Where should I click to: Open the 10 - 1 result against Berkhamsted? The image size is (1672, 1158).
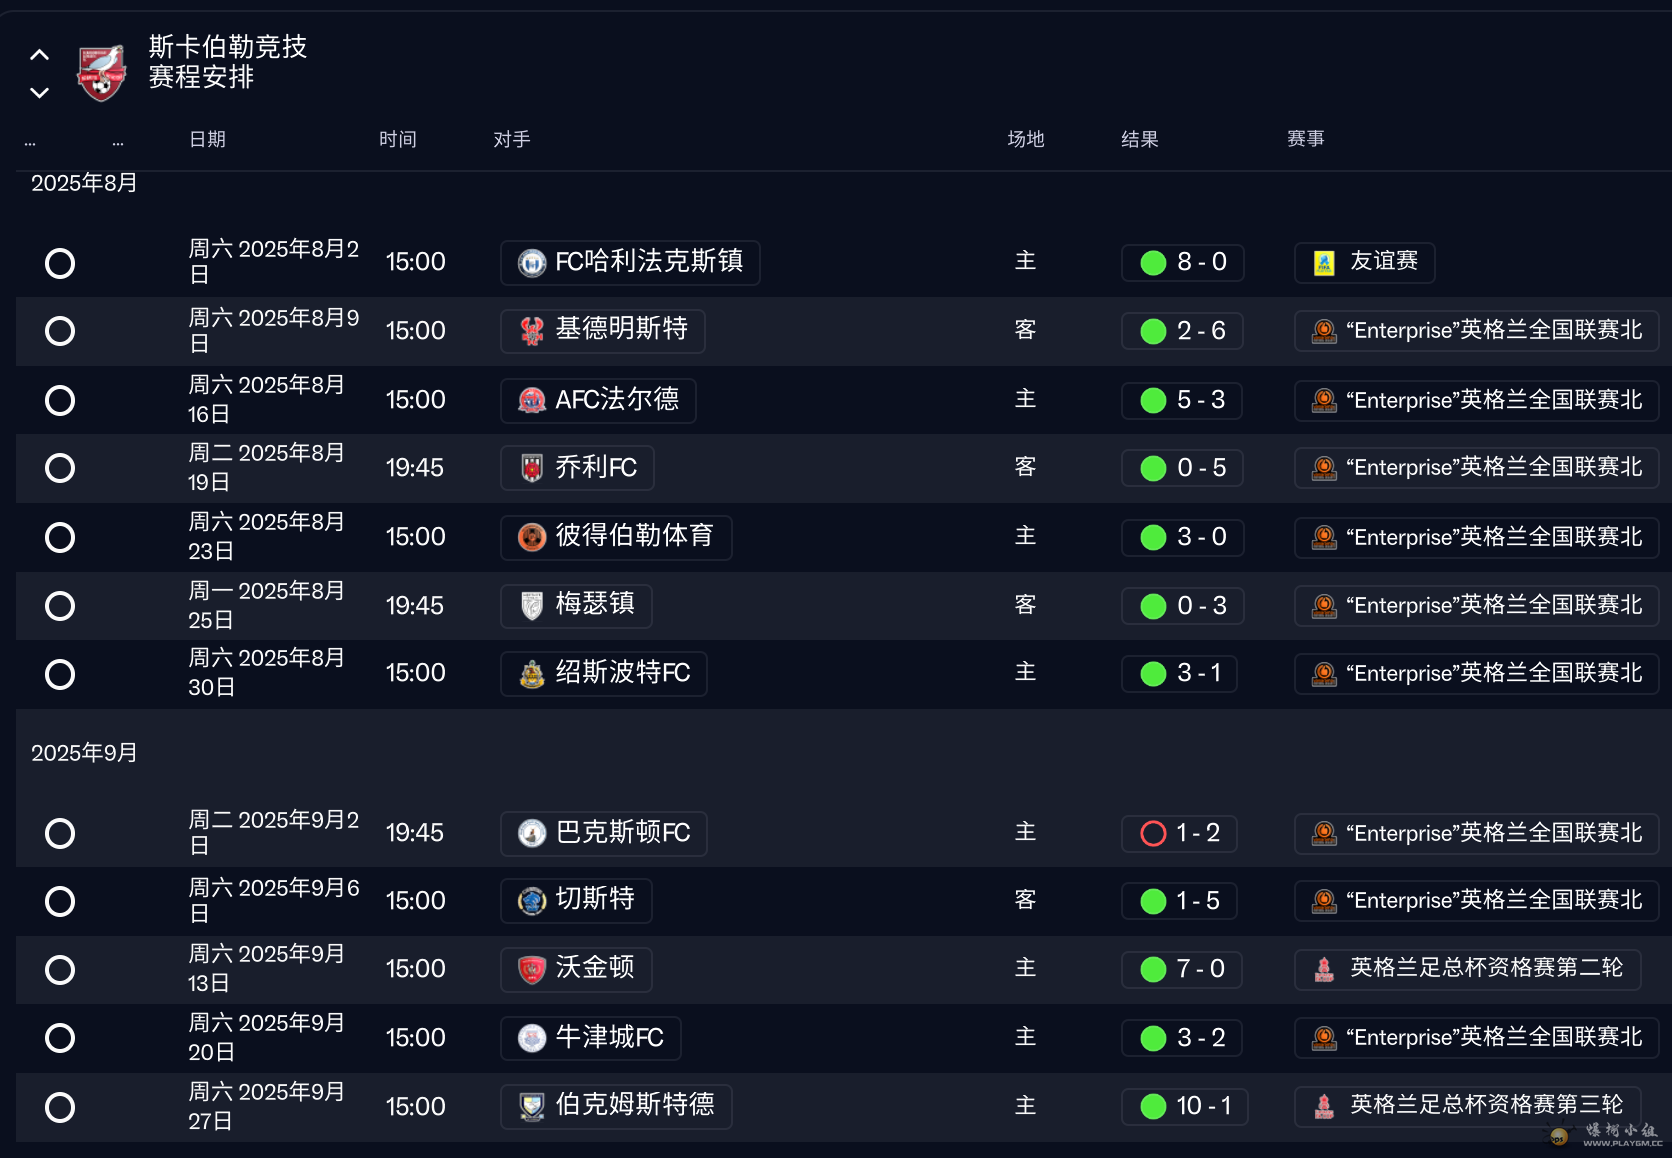click(1185, 1106)
